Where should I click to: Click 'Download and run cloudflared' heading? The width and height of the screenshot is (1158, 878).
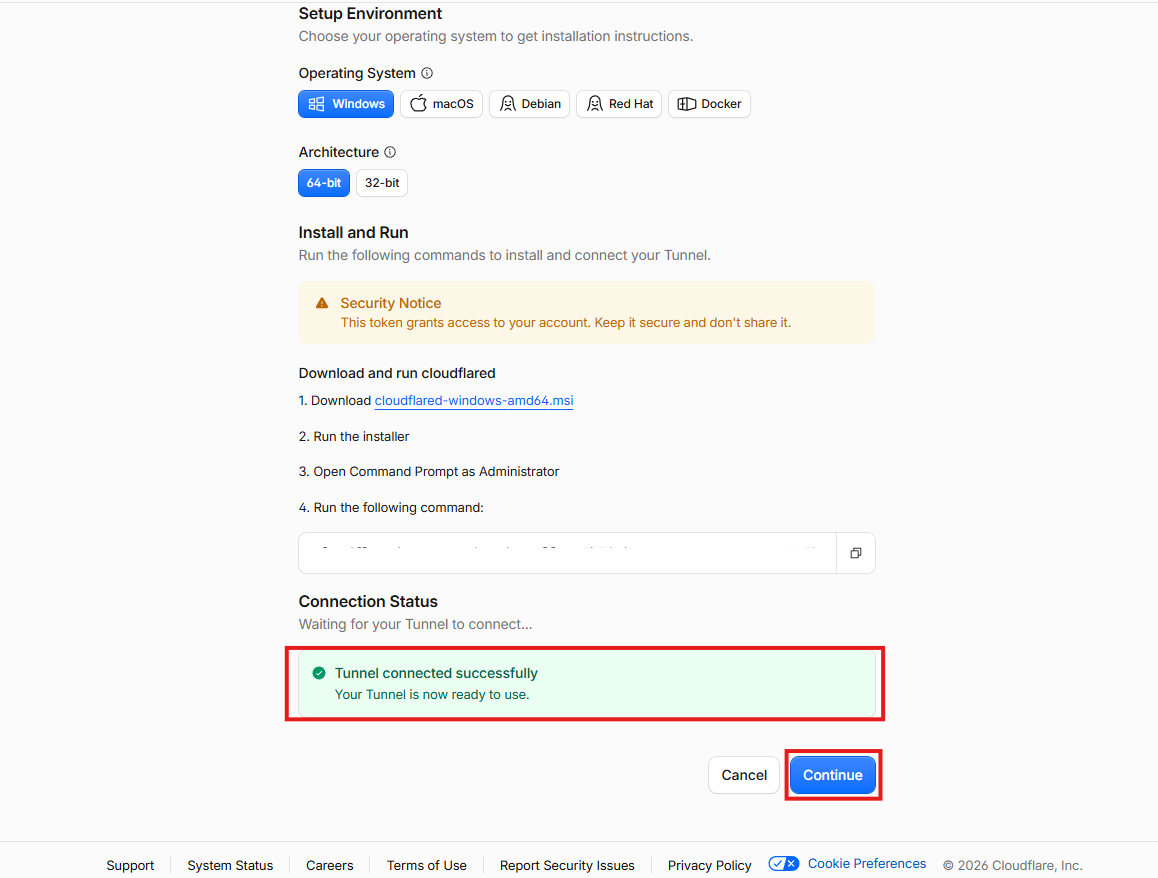tap(397, 374)
